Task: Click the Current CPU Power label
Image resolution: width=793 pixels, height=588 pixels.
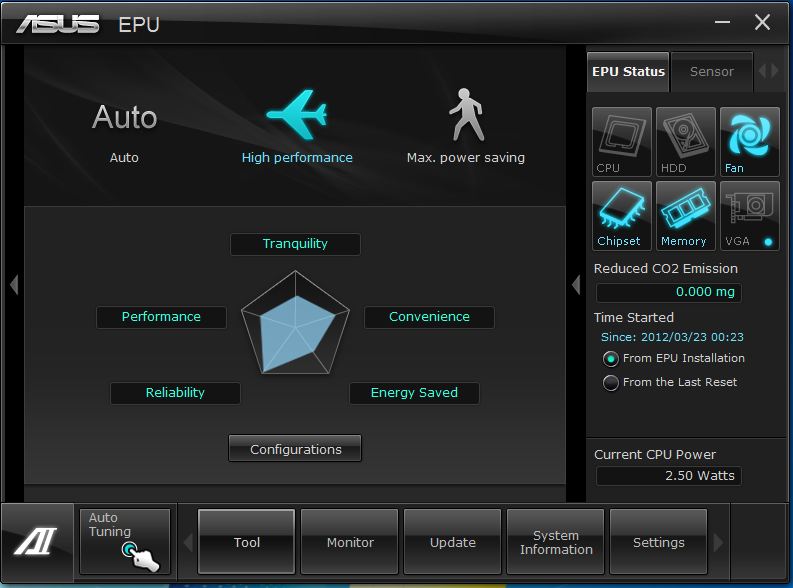Action: [655, 455]
